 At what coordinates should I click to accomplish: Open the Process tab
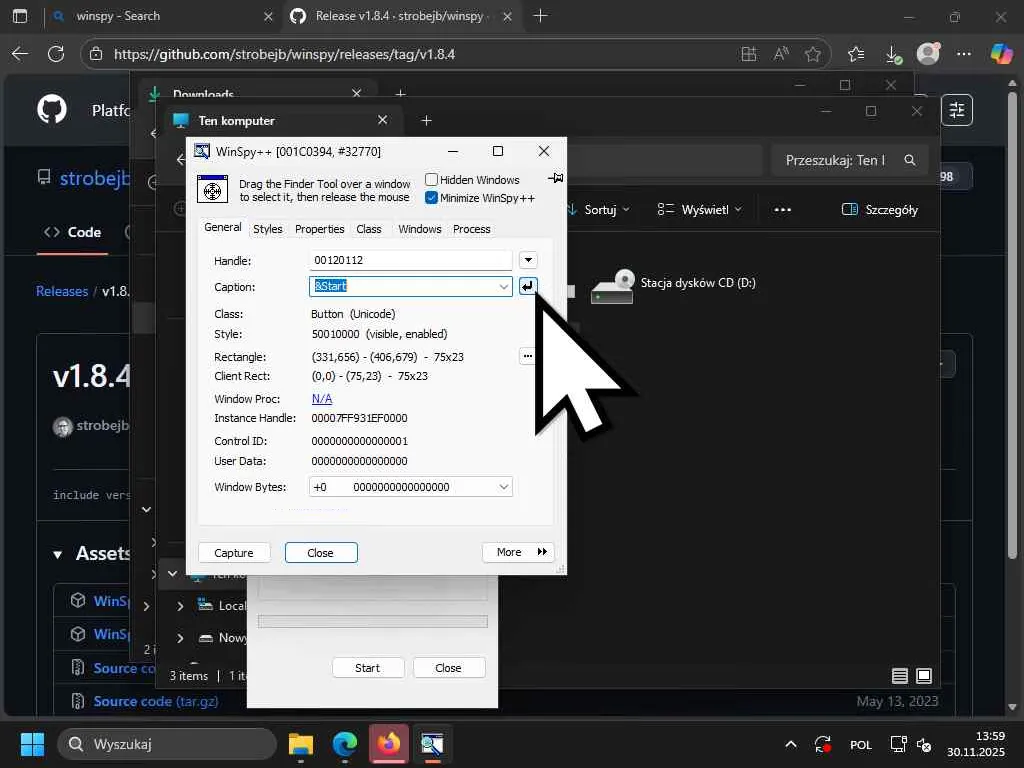pyautogui.click(x=472, y=229)
